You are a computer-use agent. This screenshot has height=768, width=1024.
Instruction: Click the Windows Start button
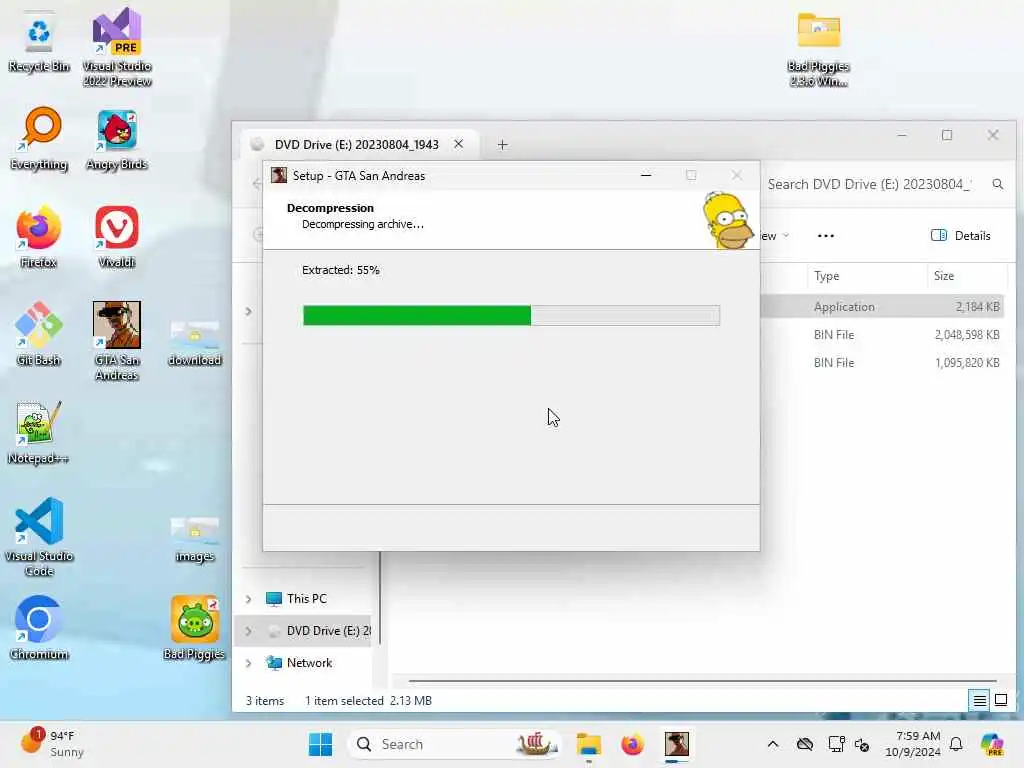pos(320,744)
